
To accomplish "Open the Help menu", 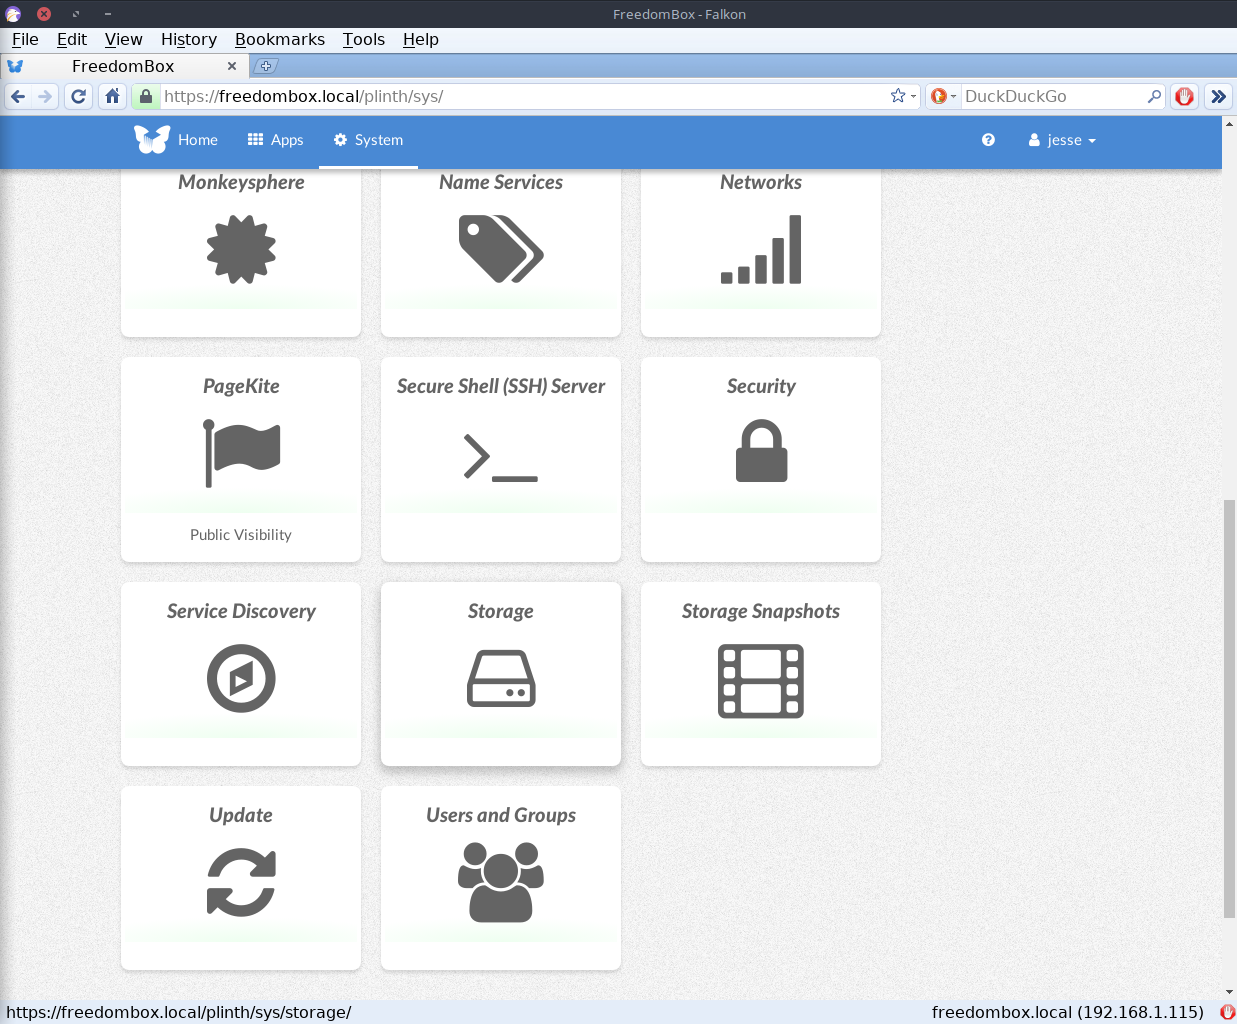I will click(x=421, y=39).
